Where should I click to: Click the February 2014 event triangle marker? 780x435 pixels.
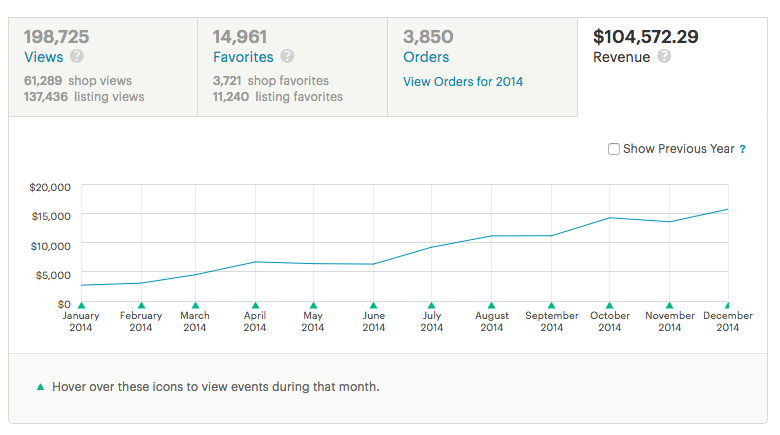tap(142, 305)
